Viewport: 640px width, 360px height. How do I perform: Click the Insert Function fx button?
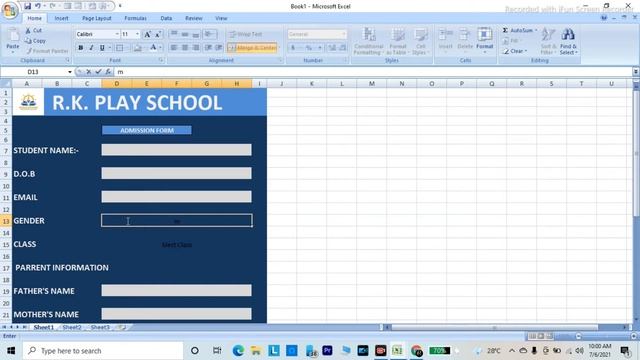(x=108, y=72)
